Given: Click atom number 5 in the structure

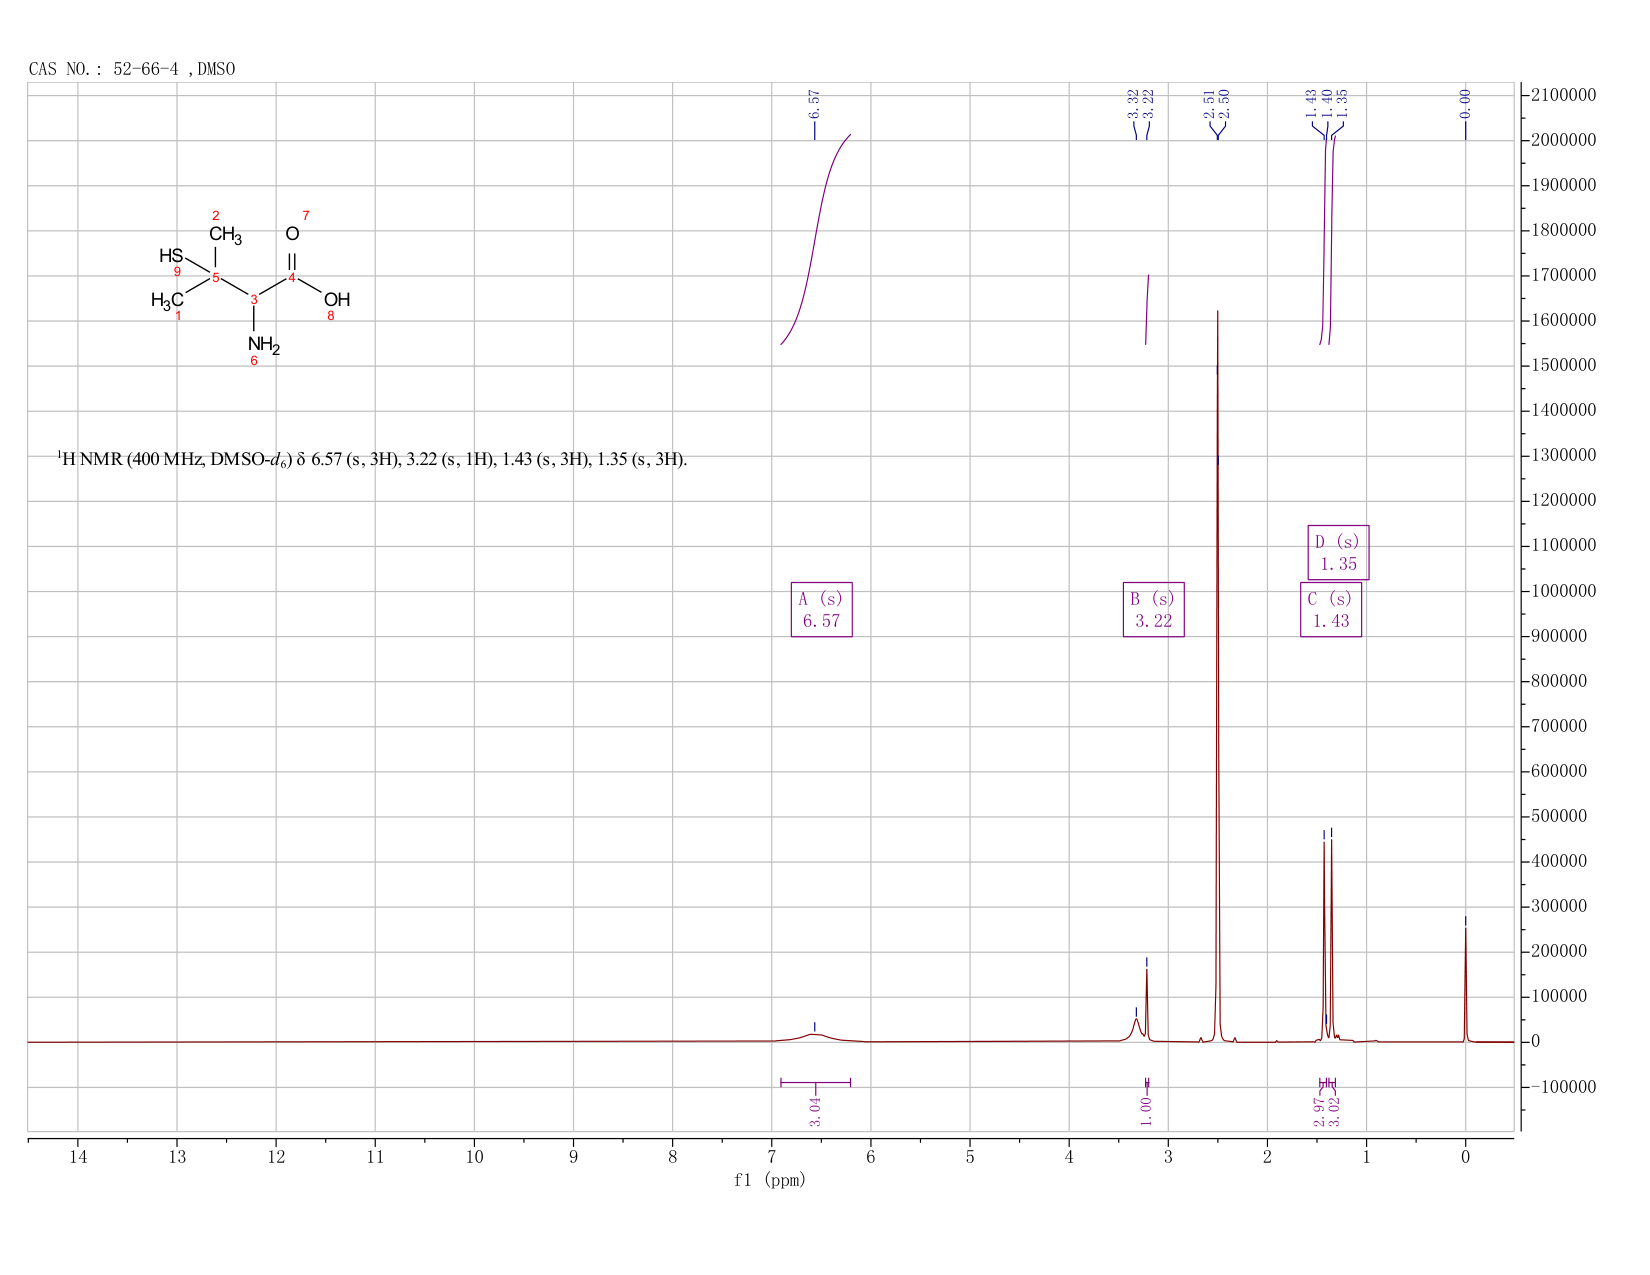Looking at the screenshot, I should pyautogui.click(x=216, y=278).
